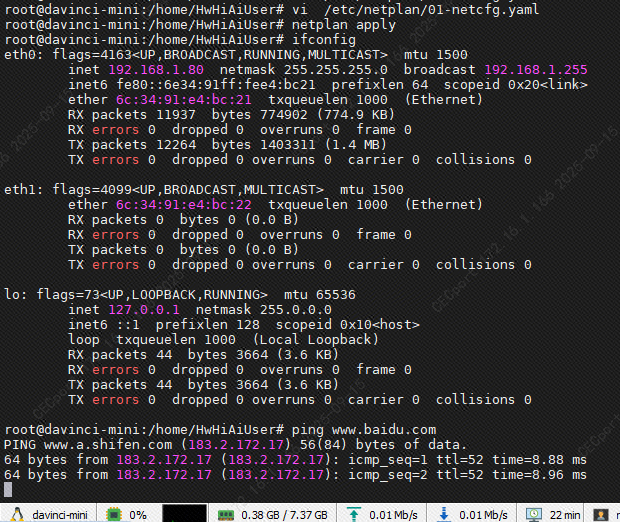Click the 'icmp_seq=2' text

[388, 475]
